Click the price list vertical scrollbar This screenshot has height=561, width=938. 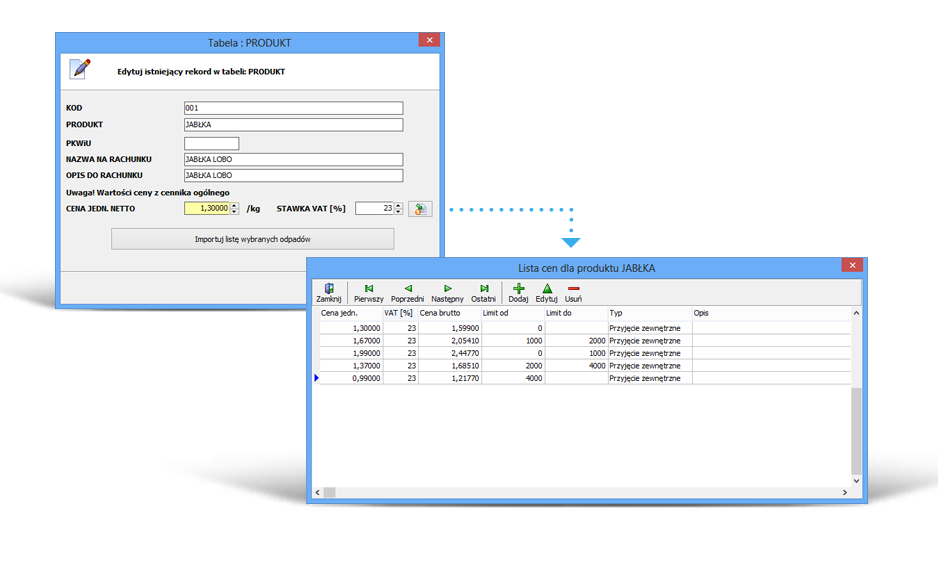[x=855, y=430]
